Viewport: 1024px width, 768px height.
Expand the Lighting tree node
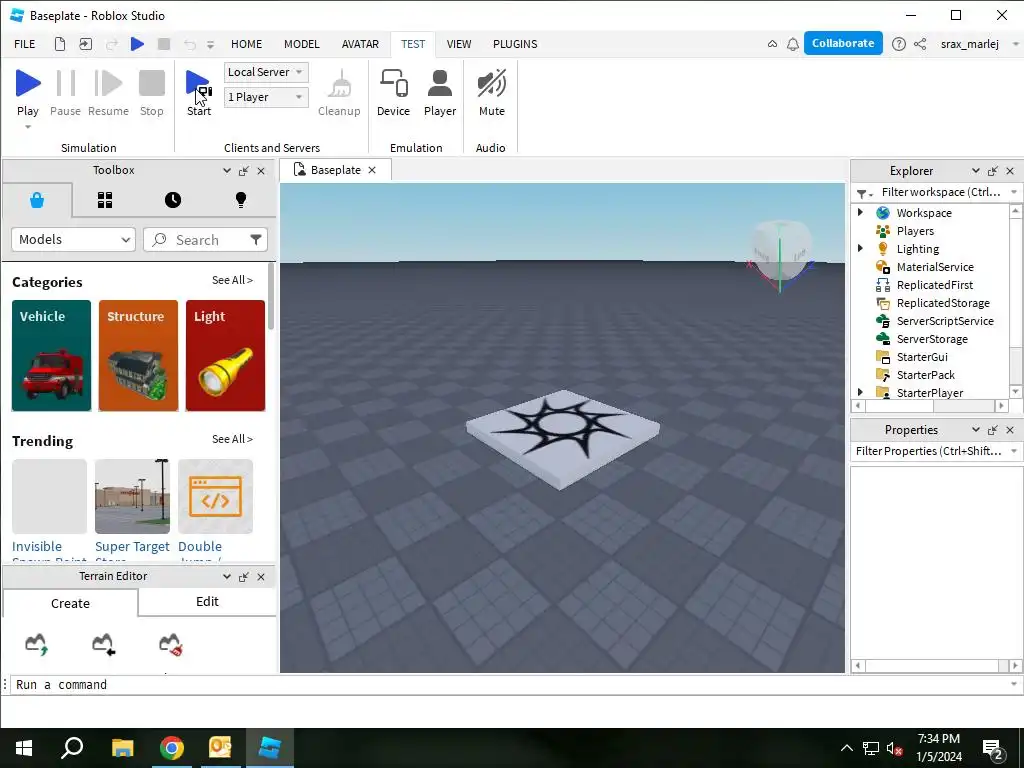(860, 248)
